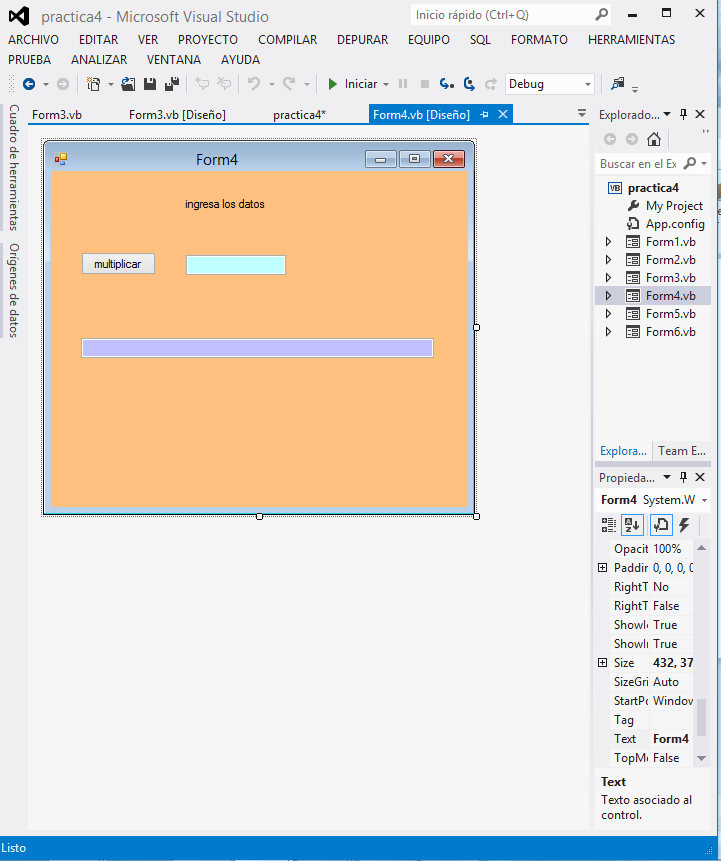Click the multiplicar button on Form4
The image size is (721, 861).
118,264
